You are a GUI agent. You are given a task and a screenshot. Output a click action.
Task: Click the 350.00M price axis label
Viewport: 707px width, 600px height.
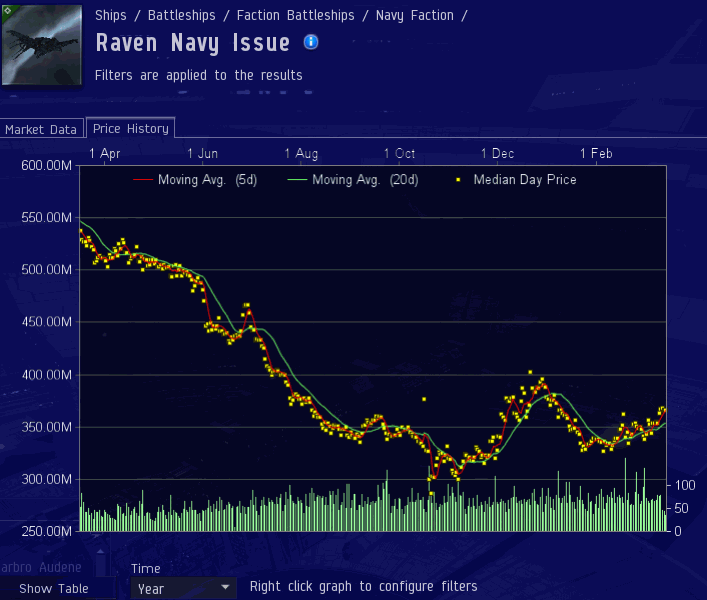tap(46, 427)
